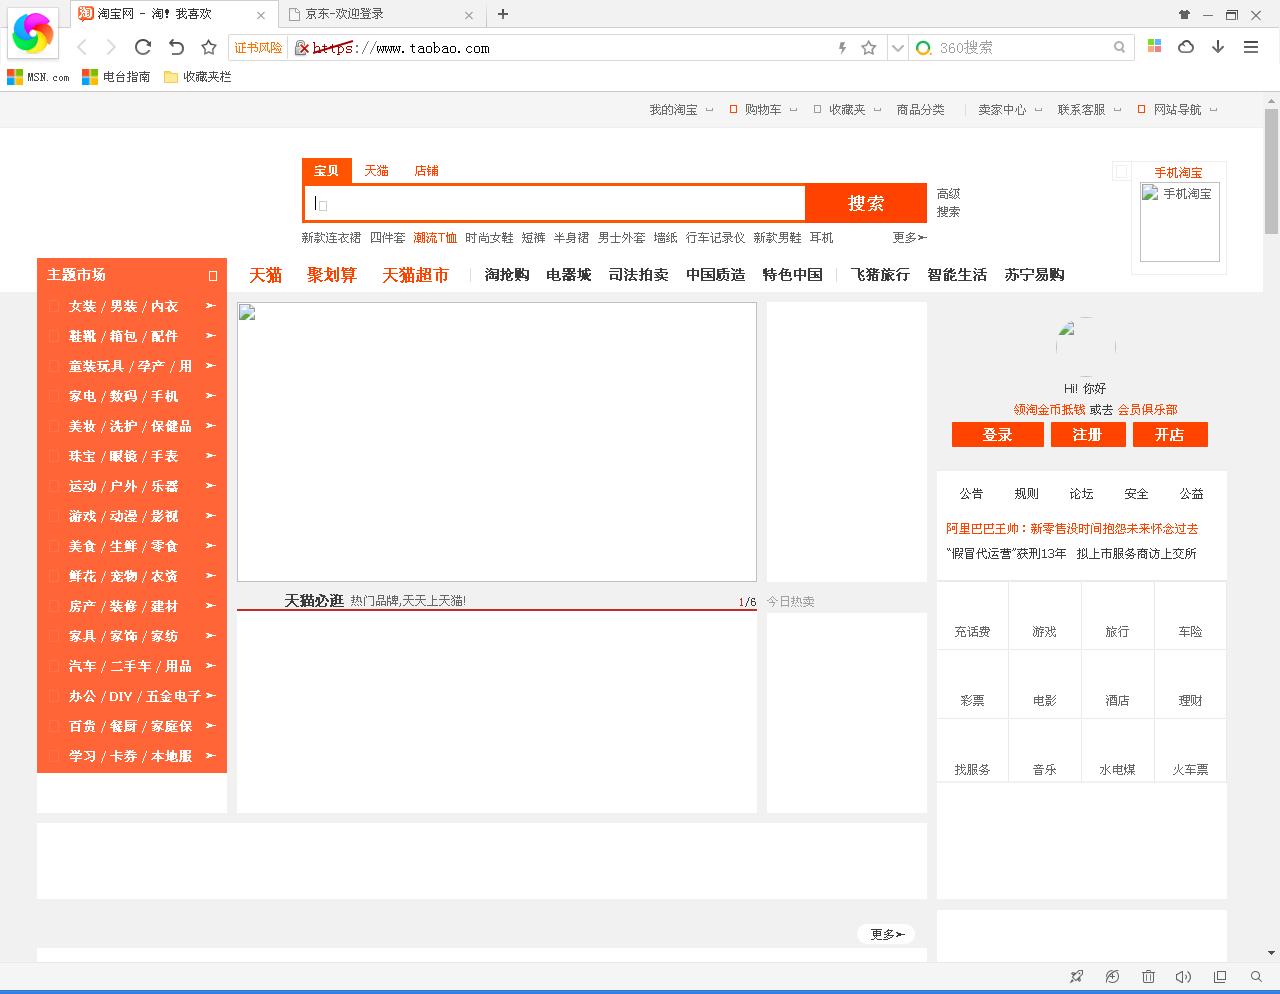Expand the address bar history dropdown
This screenshot has height=994, width=1280.
tap(897, 47)
